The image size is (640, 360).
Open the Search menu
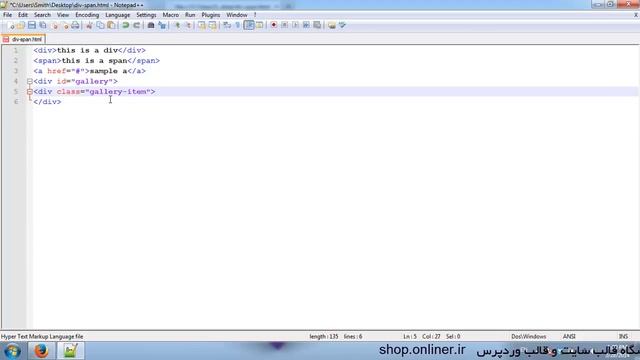42,15
